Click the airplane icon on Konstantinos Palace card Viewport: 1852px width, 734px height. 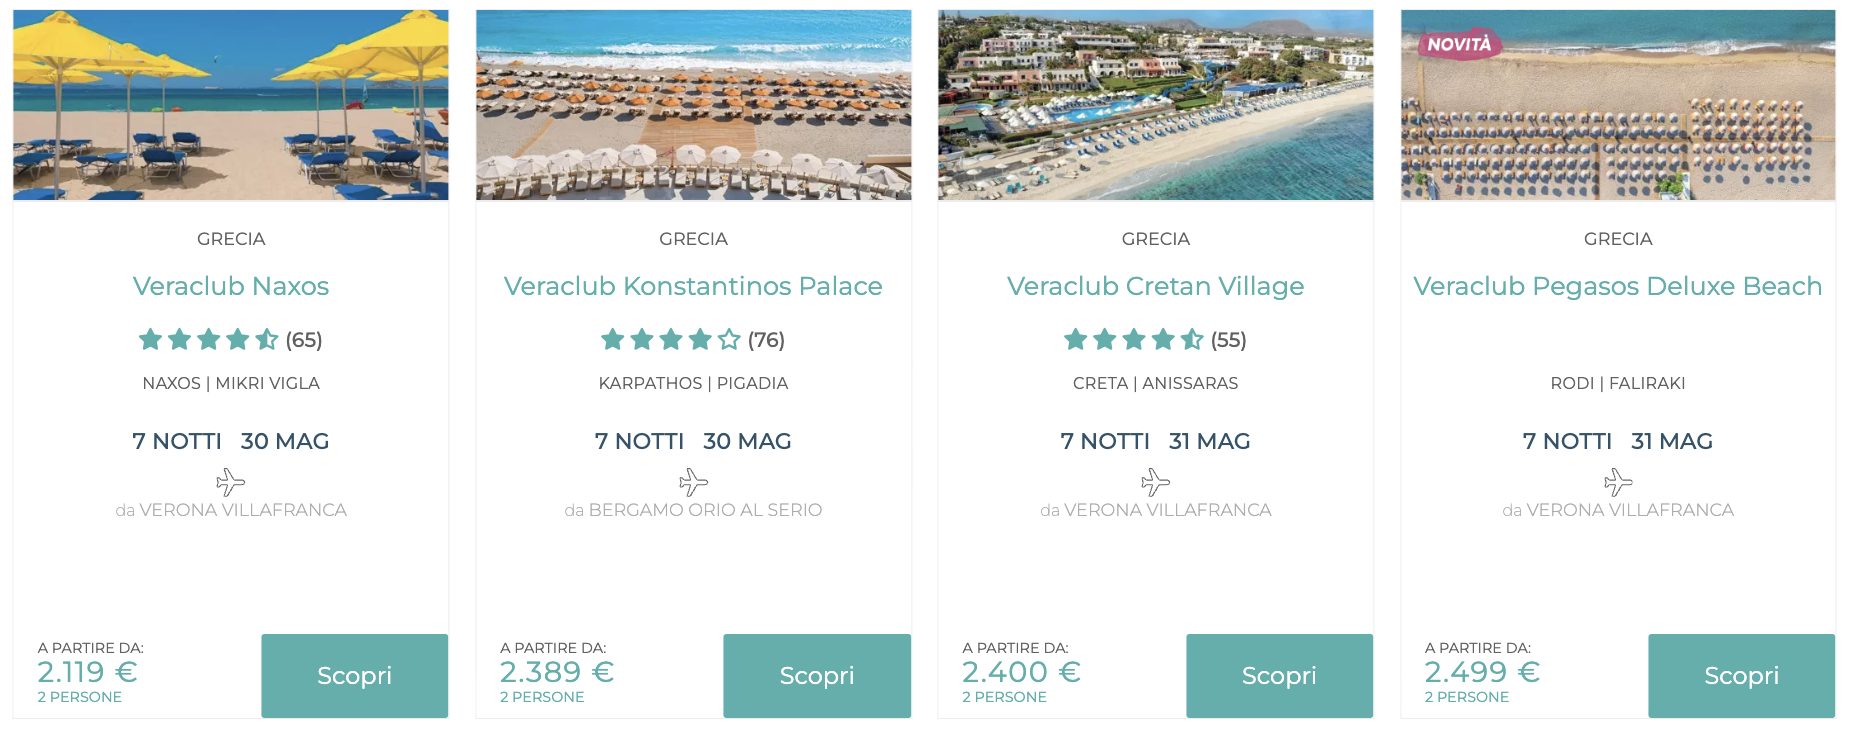click(693, 482)
